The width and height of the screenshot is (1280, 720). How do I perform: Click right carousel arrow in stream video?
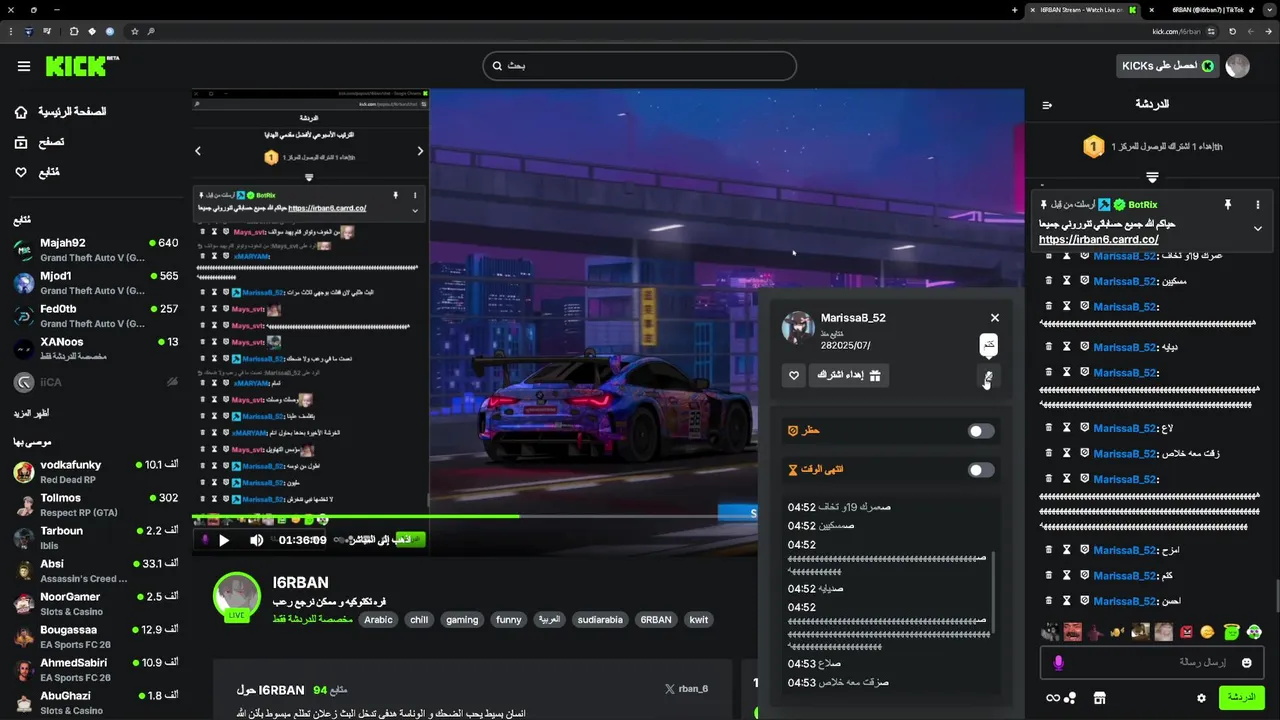[420, 151]
